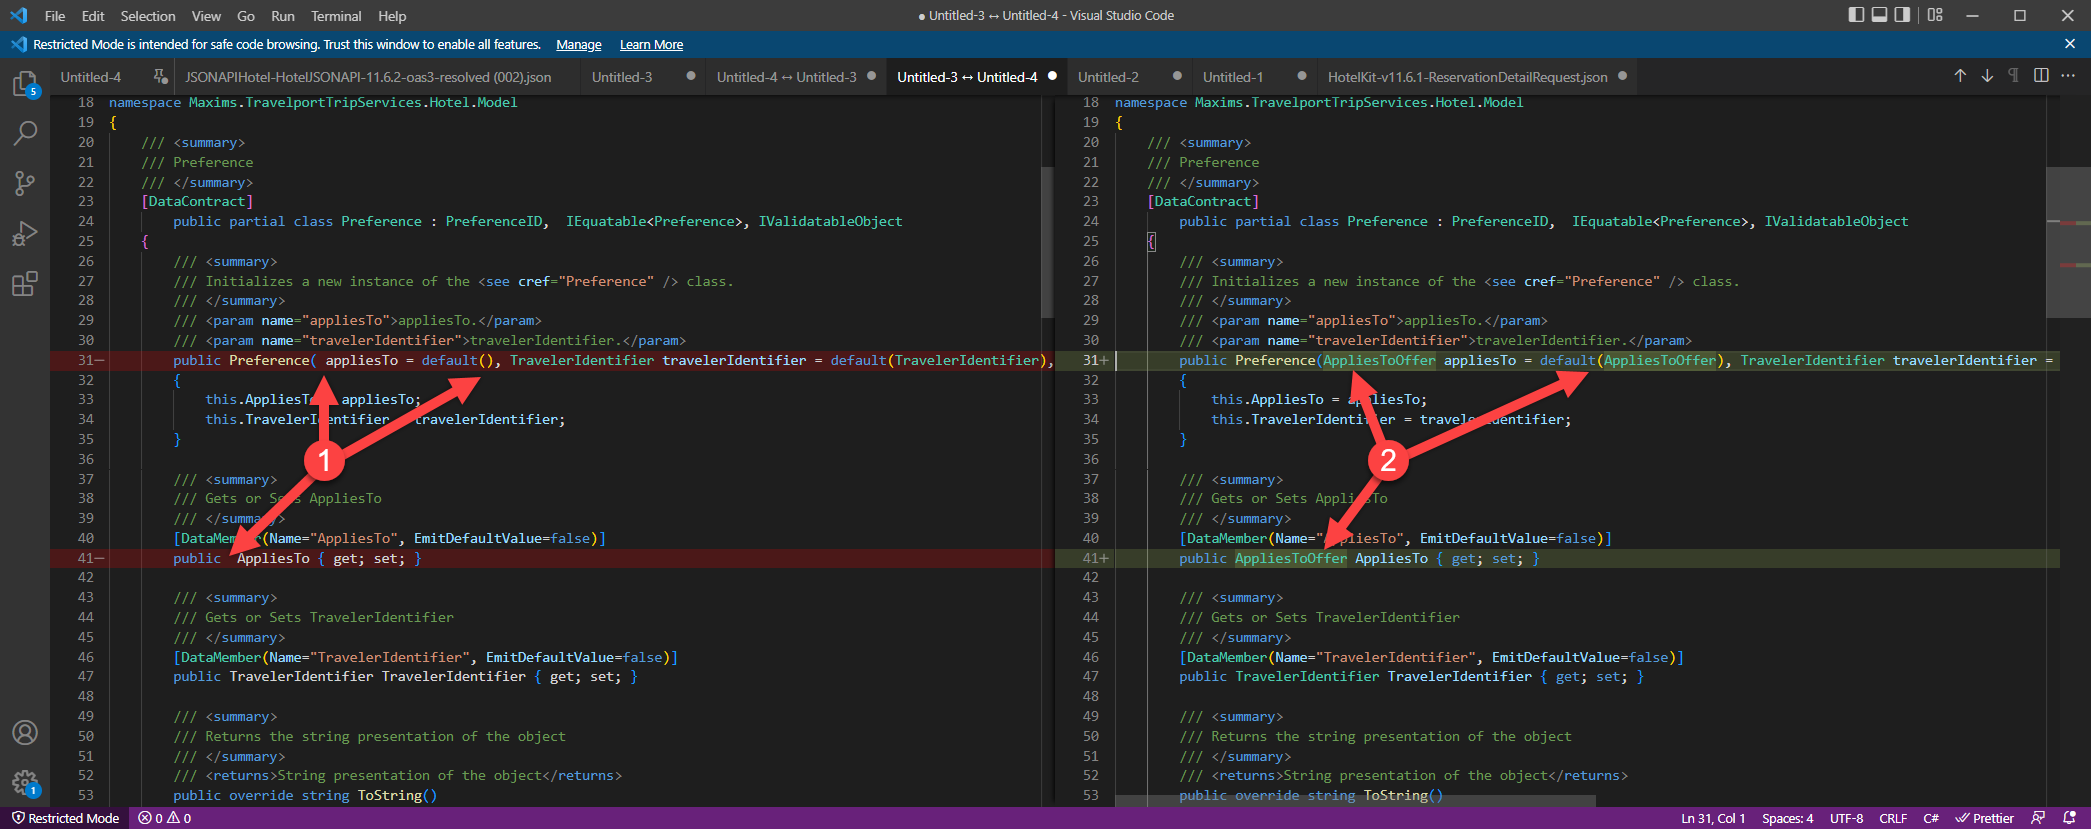
Task: Click Prettier formatter status item
Action: click(1985, 818)
